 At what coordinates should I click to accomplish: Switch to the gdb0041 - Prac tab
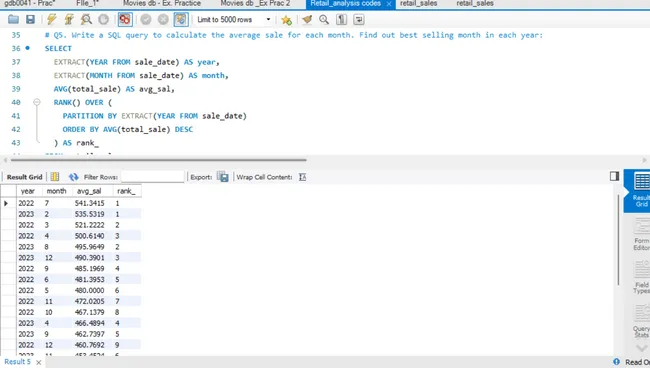pyautogui.click(x=30, y=3)
